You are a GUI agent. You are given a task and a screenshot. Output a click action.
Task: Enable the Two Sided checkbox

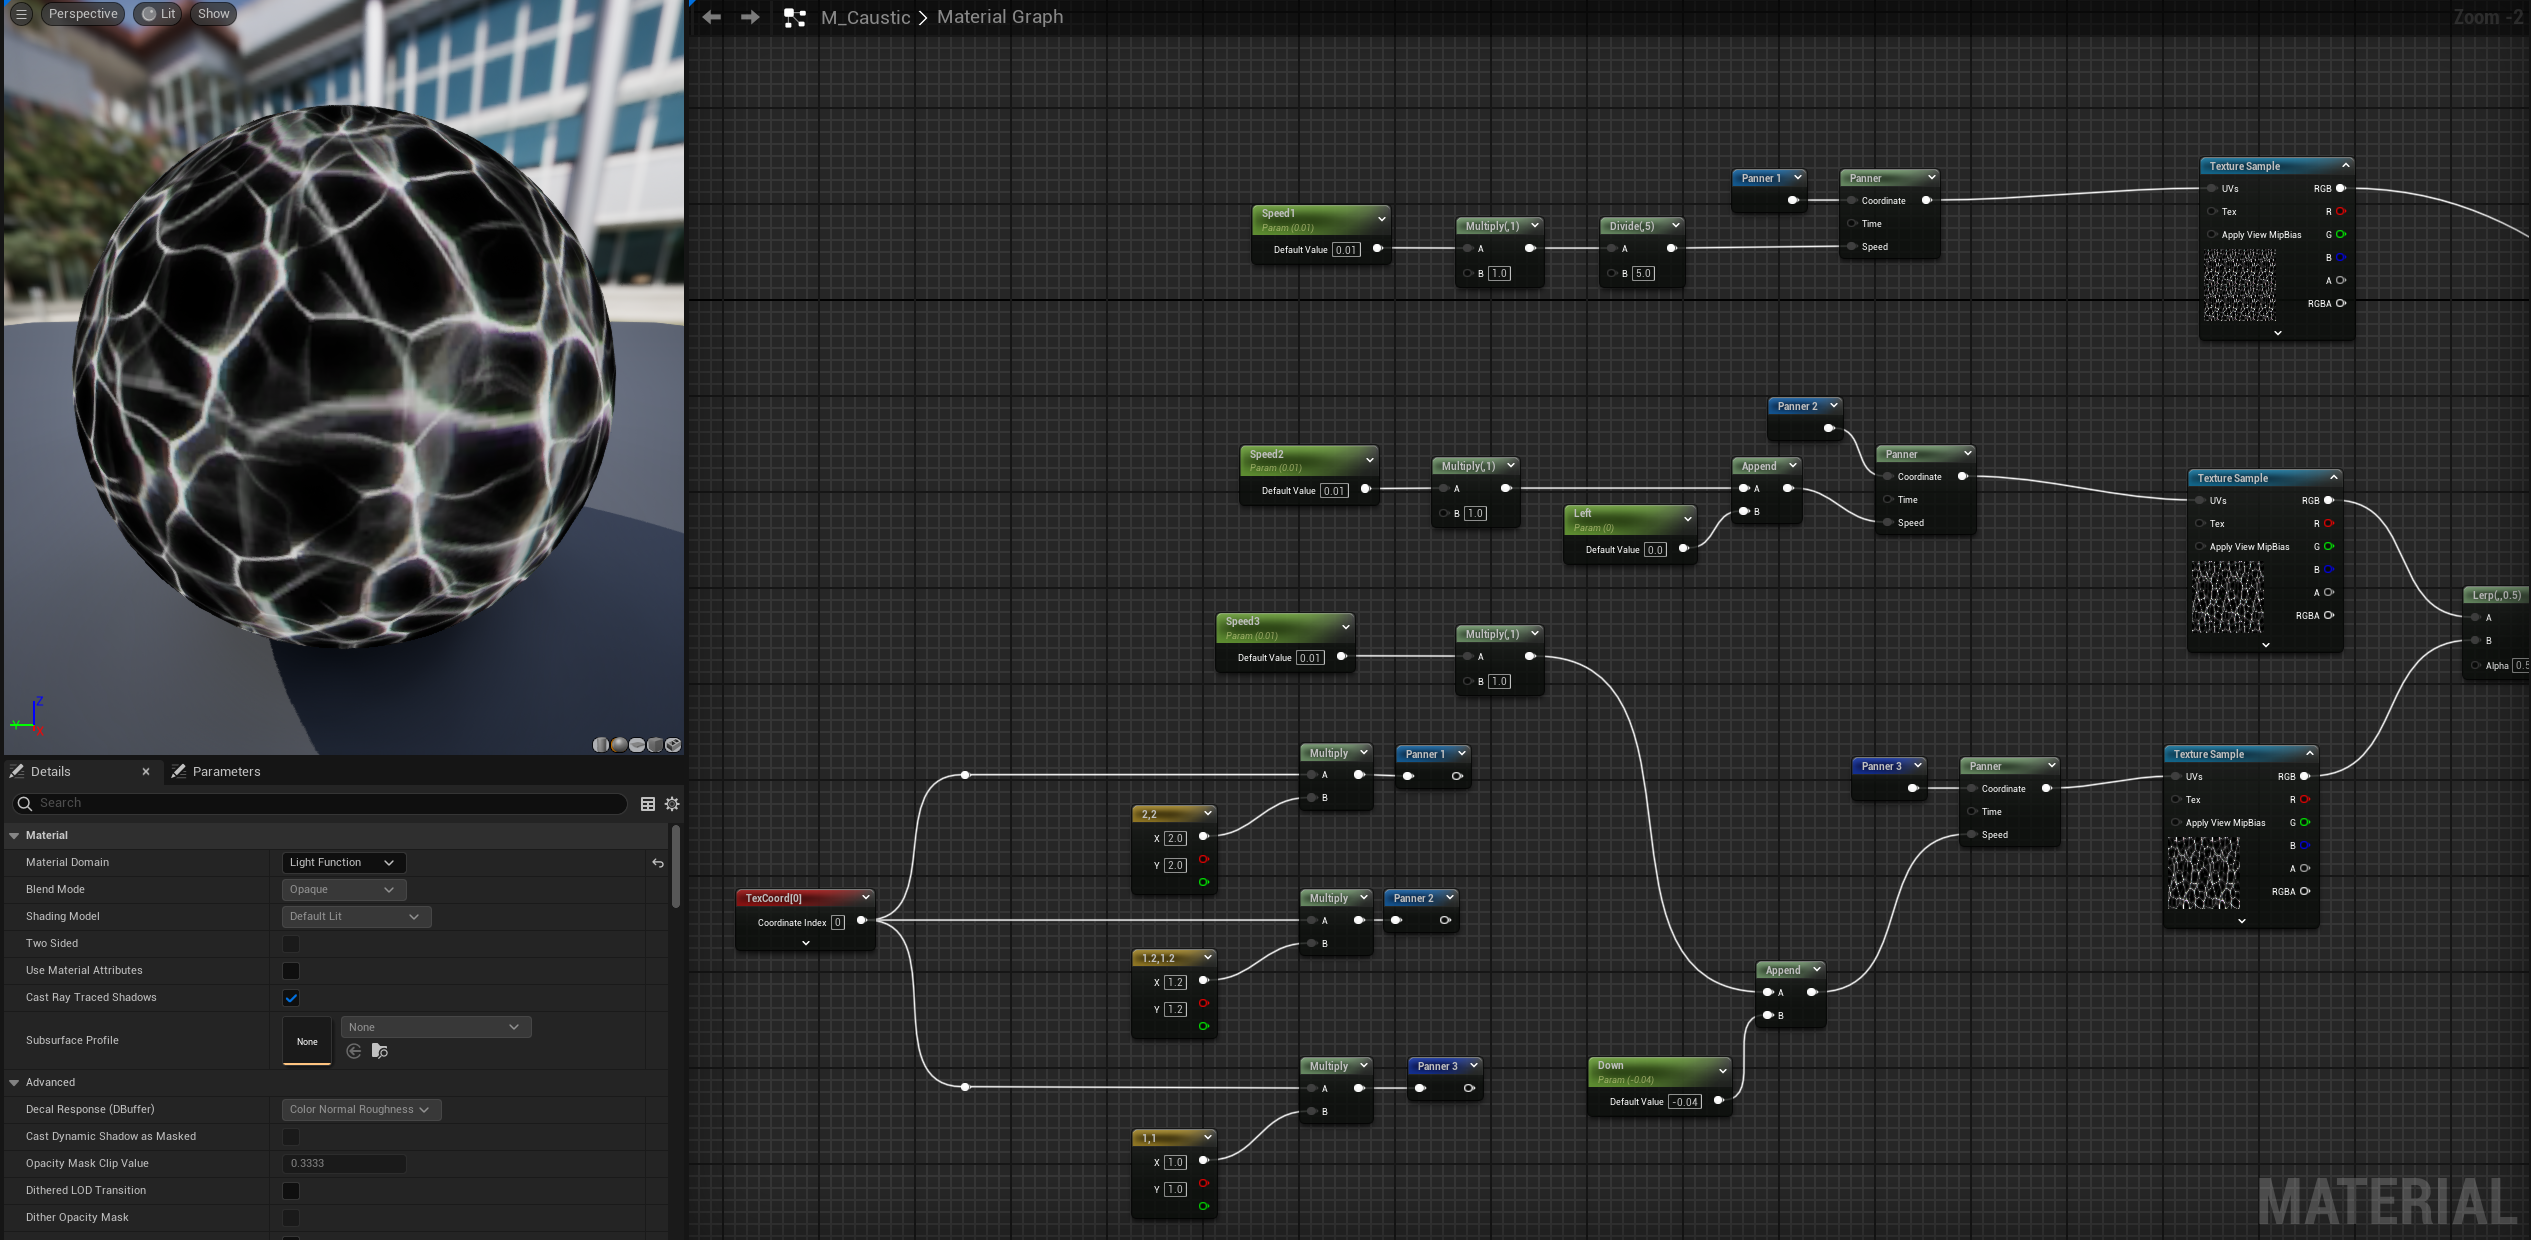[x=291, y=944]
